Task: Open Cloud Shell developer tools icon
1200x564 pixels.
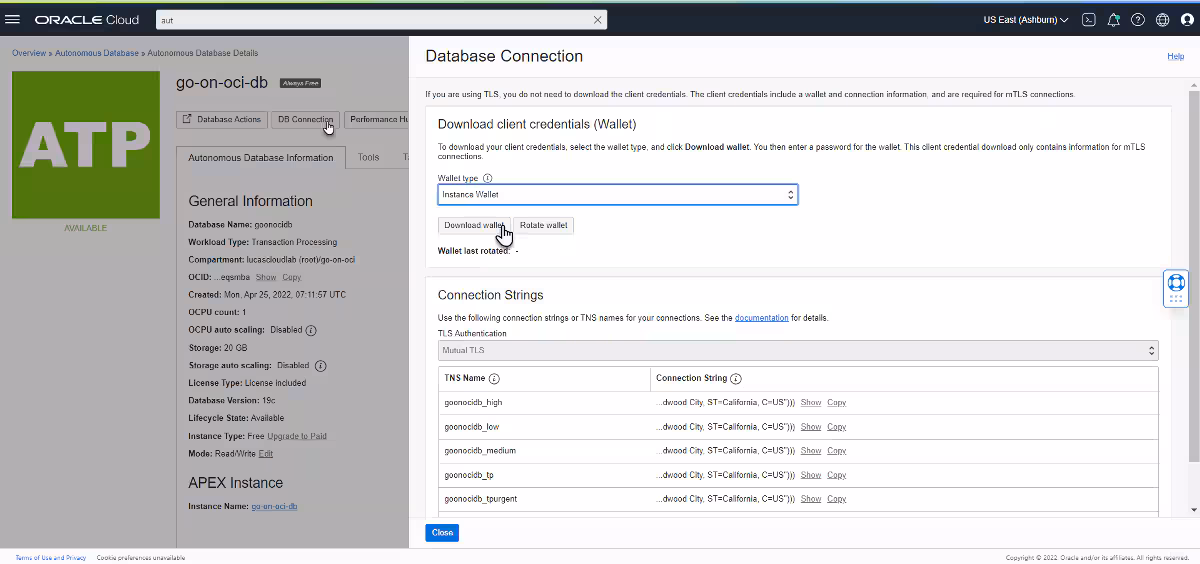Action: 1089,20
